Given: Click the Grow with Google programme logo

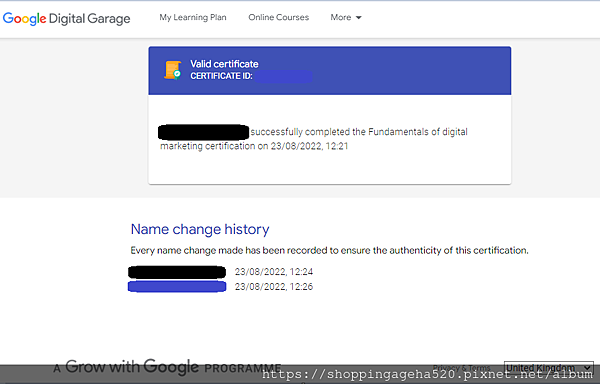Looking at the screenshot, I should (x=167, y=367).
